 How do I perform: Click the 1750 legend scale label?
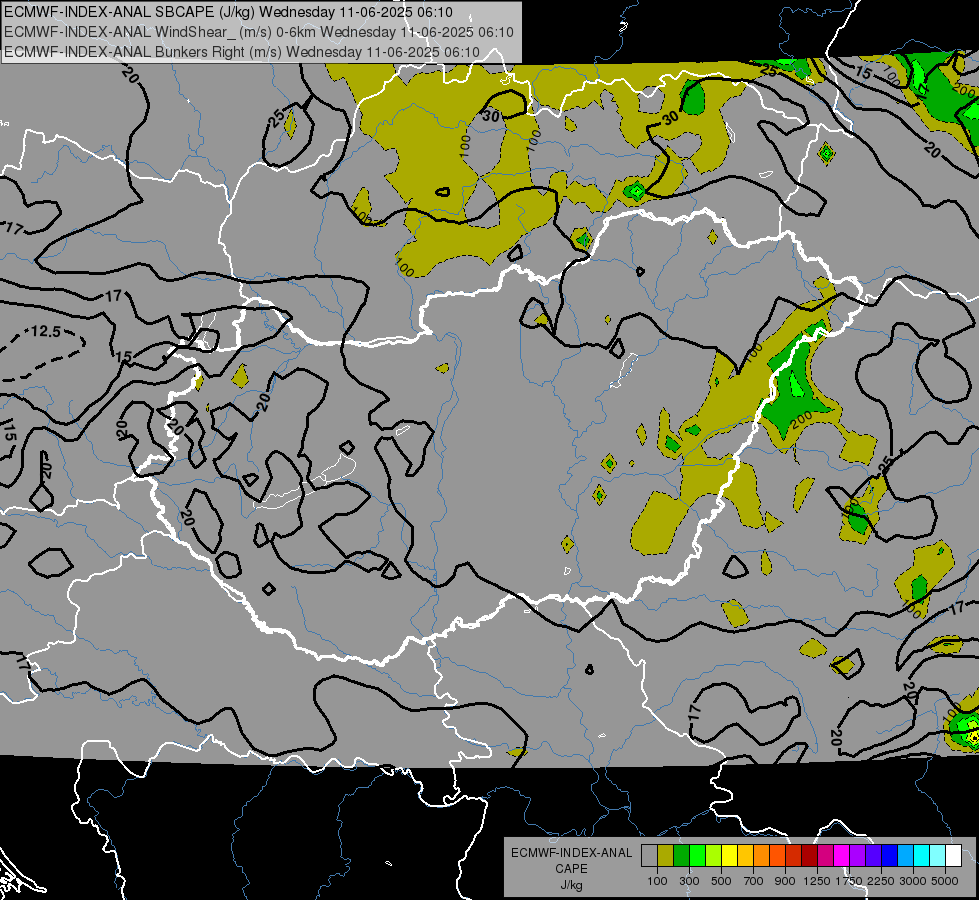click(849, 881)
